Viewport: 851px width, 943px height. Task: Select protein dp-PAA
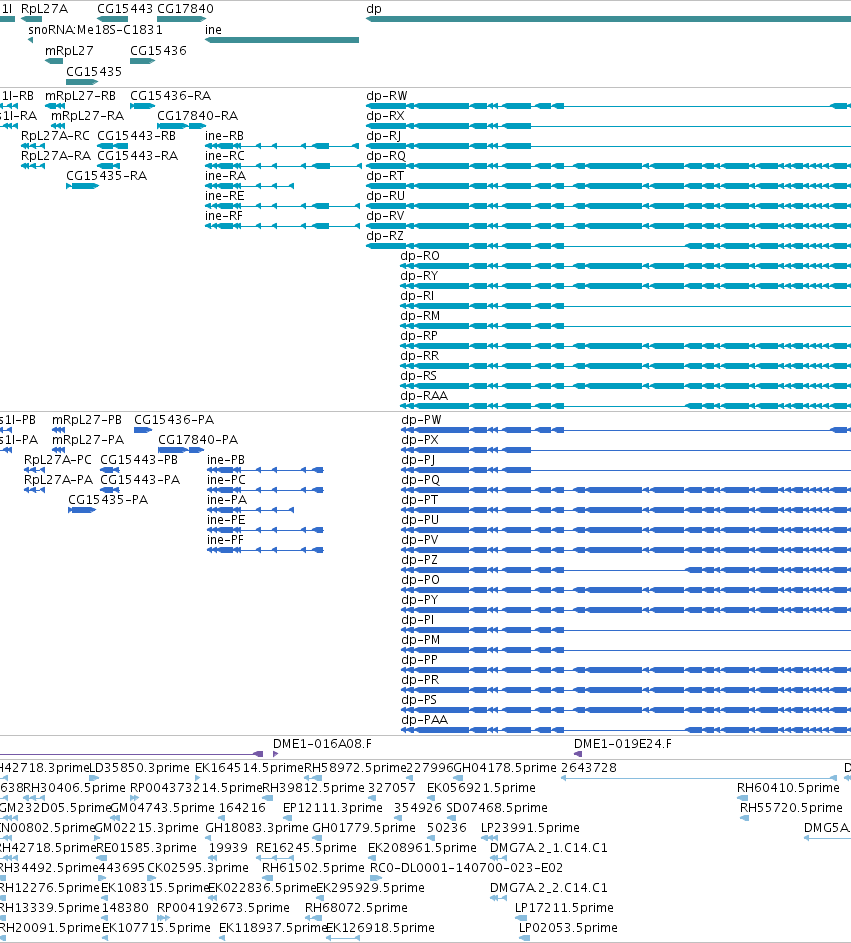point(425,720)
